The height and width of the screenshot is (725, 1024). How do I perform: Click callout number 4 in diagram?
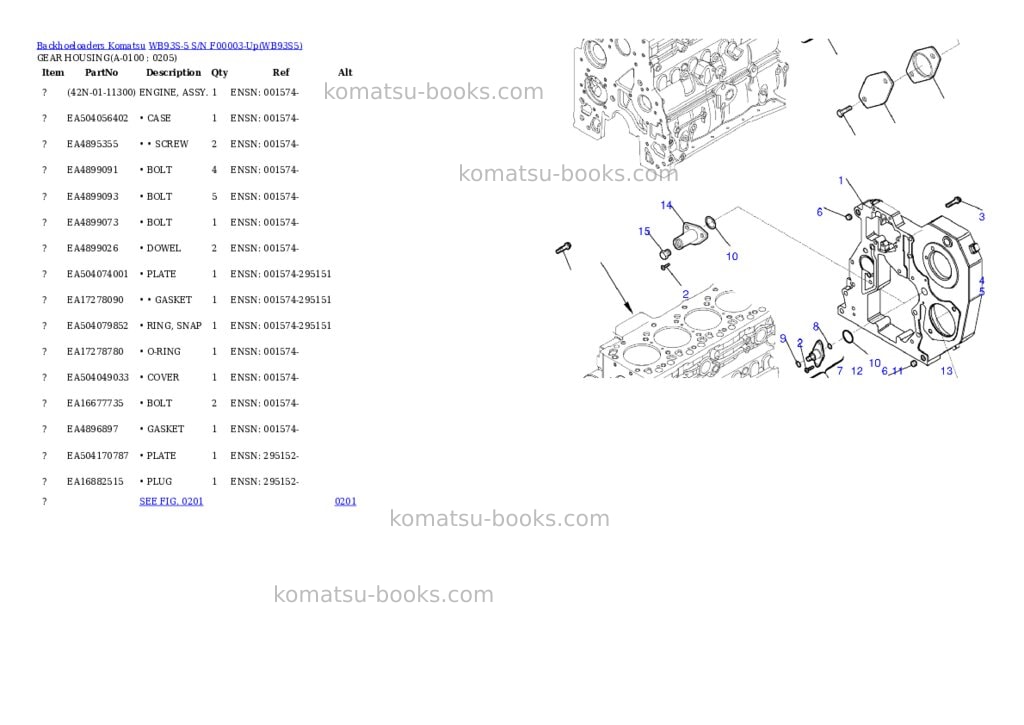point(982,282)
